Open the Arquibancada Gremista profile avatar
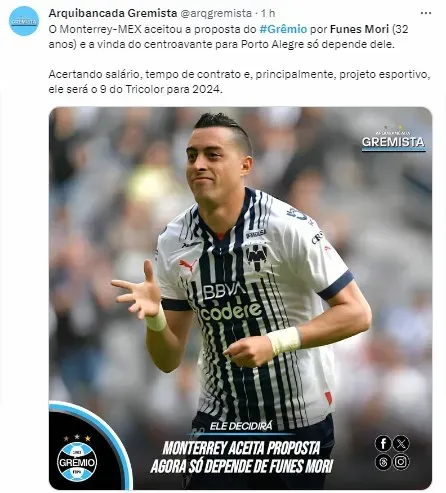 [x=24, y=21]
